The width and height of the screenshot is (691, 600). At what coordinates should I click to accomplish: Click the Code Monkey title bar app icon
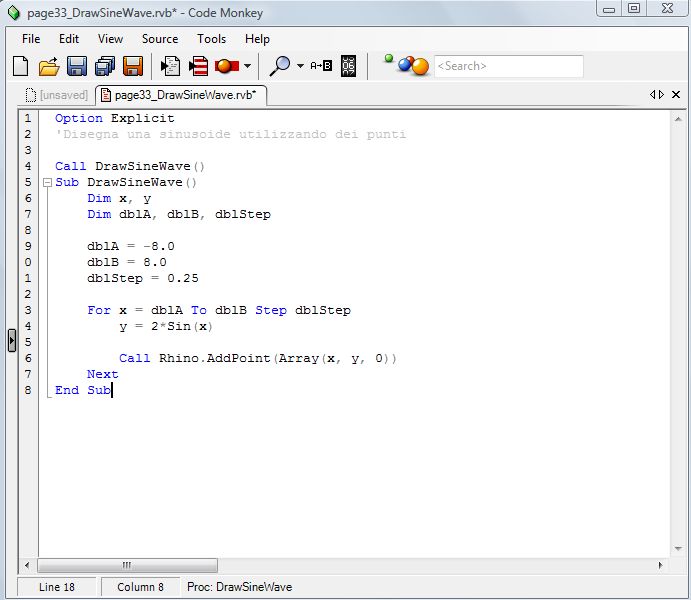pos(14,12)
